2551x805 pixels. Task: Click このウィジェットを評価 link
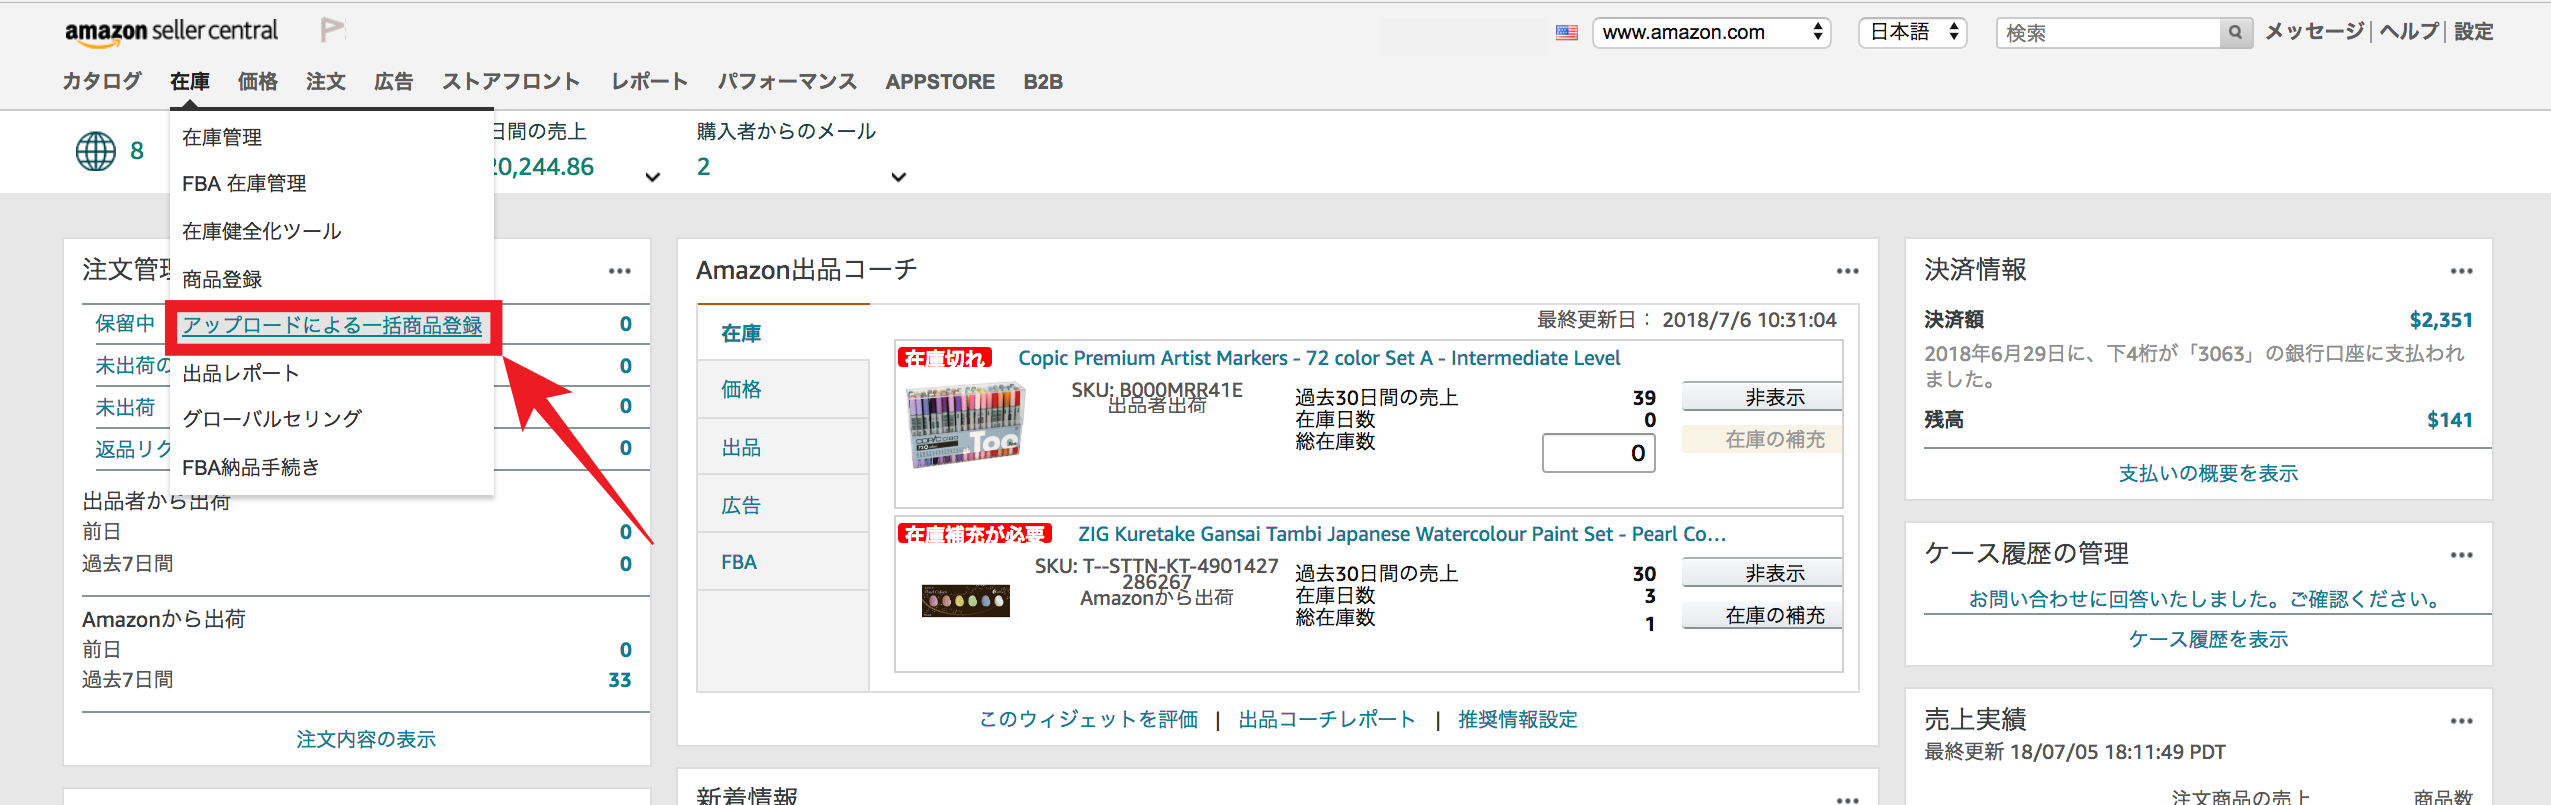pos(1088,719)
